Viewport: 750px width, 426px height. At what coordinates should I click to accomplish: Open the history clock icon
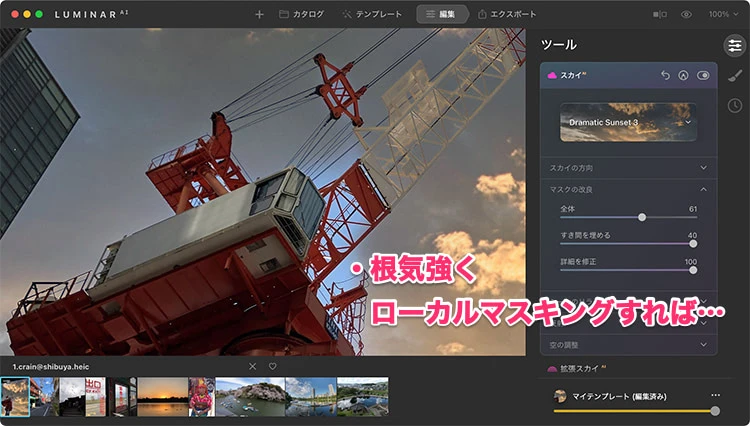click(x=734, y=105)
